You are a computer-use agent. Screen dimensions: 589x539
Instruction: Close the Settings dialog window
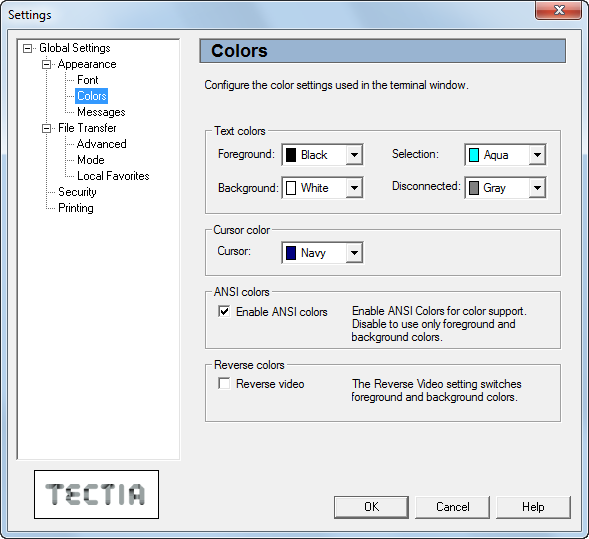(559, 11)
